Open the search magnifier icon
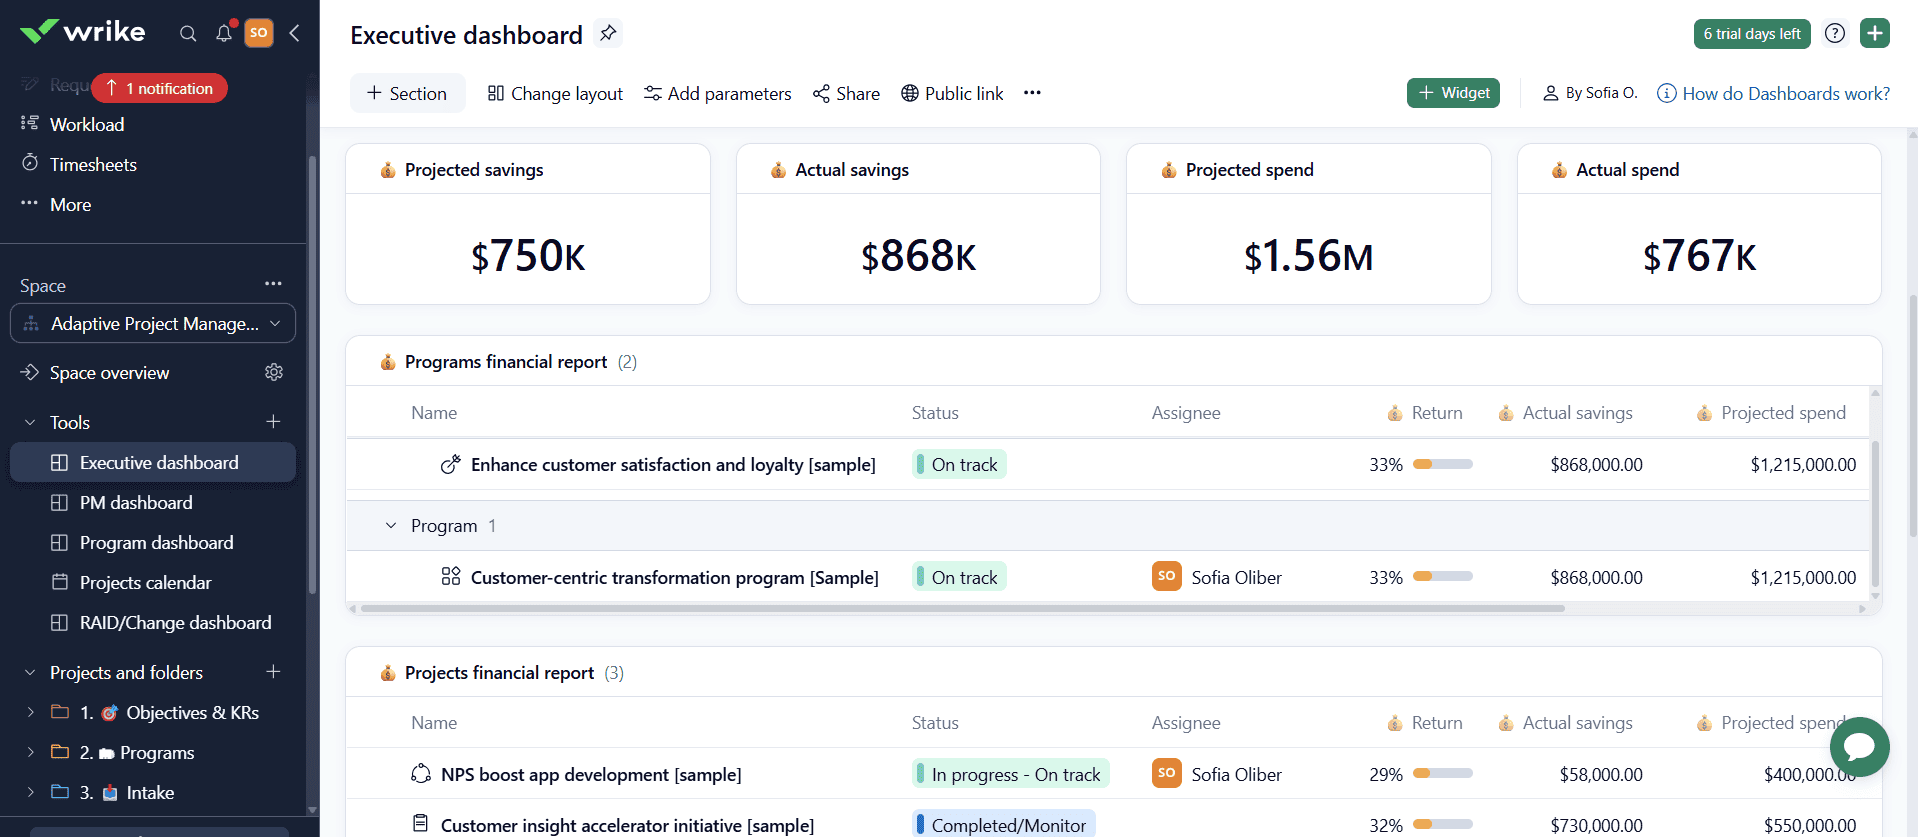Viewport: 1918px width, 837px height. pyautogui.click(x=187, y=33)
